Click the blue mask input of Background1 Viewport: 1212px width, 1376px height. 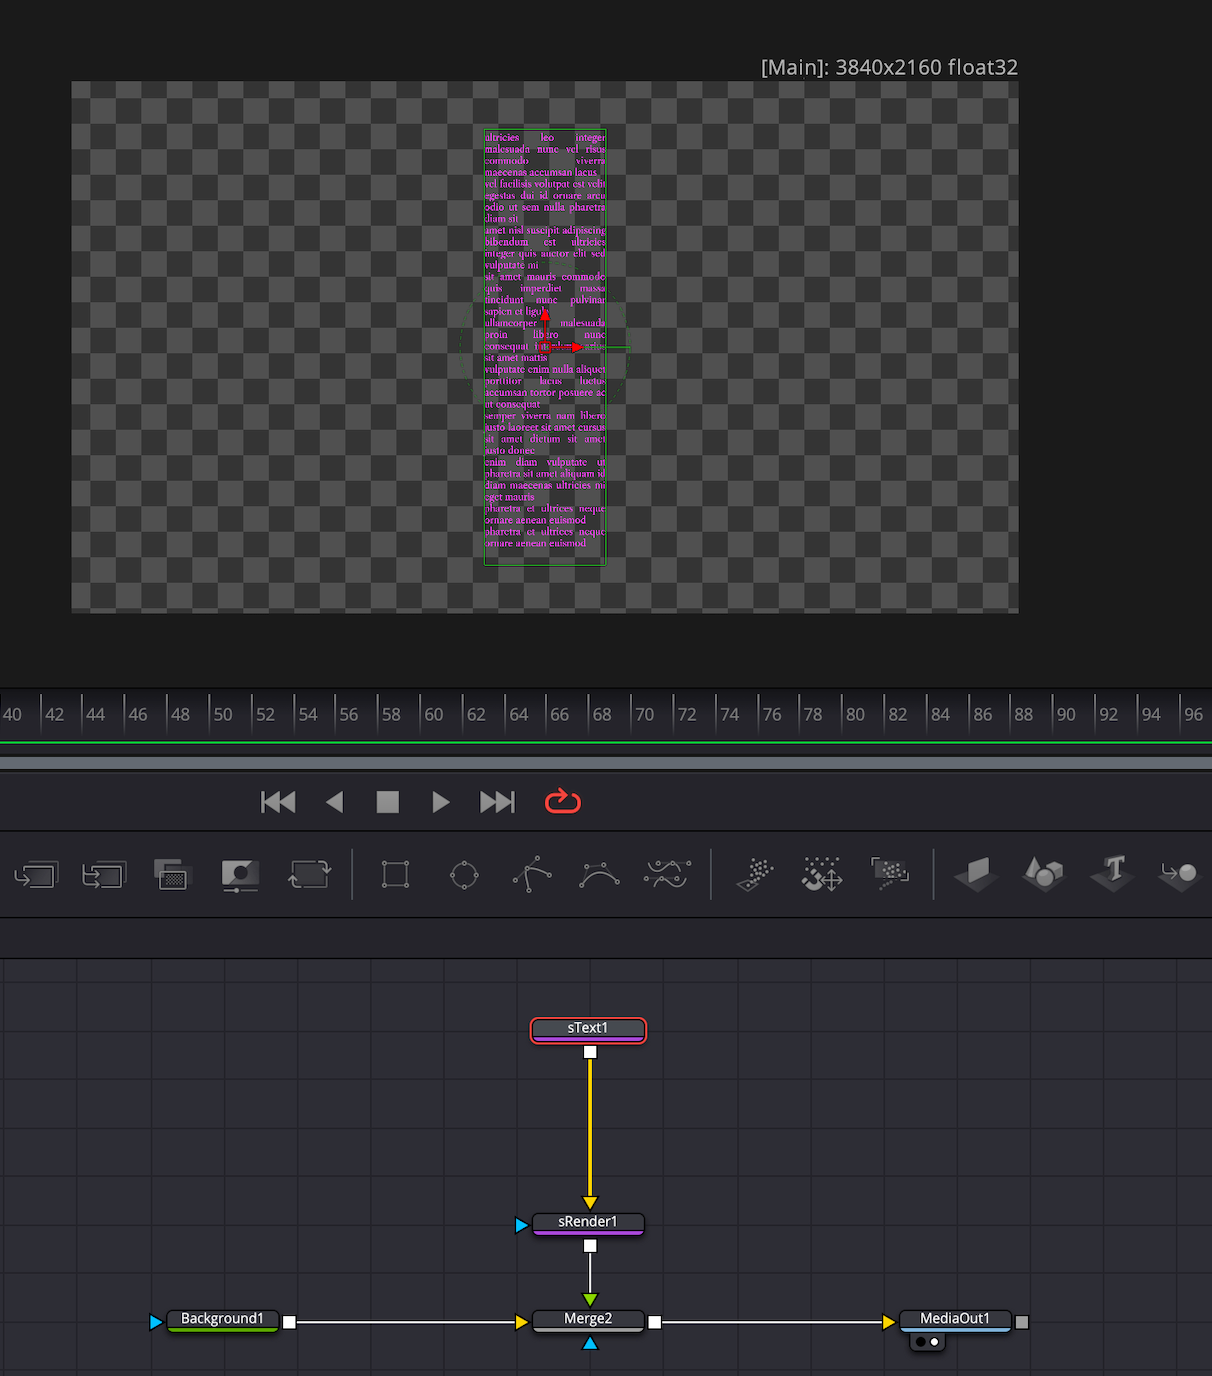coord(155,1322)
